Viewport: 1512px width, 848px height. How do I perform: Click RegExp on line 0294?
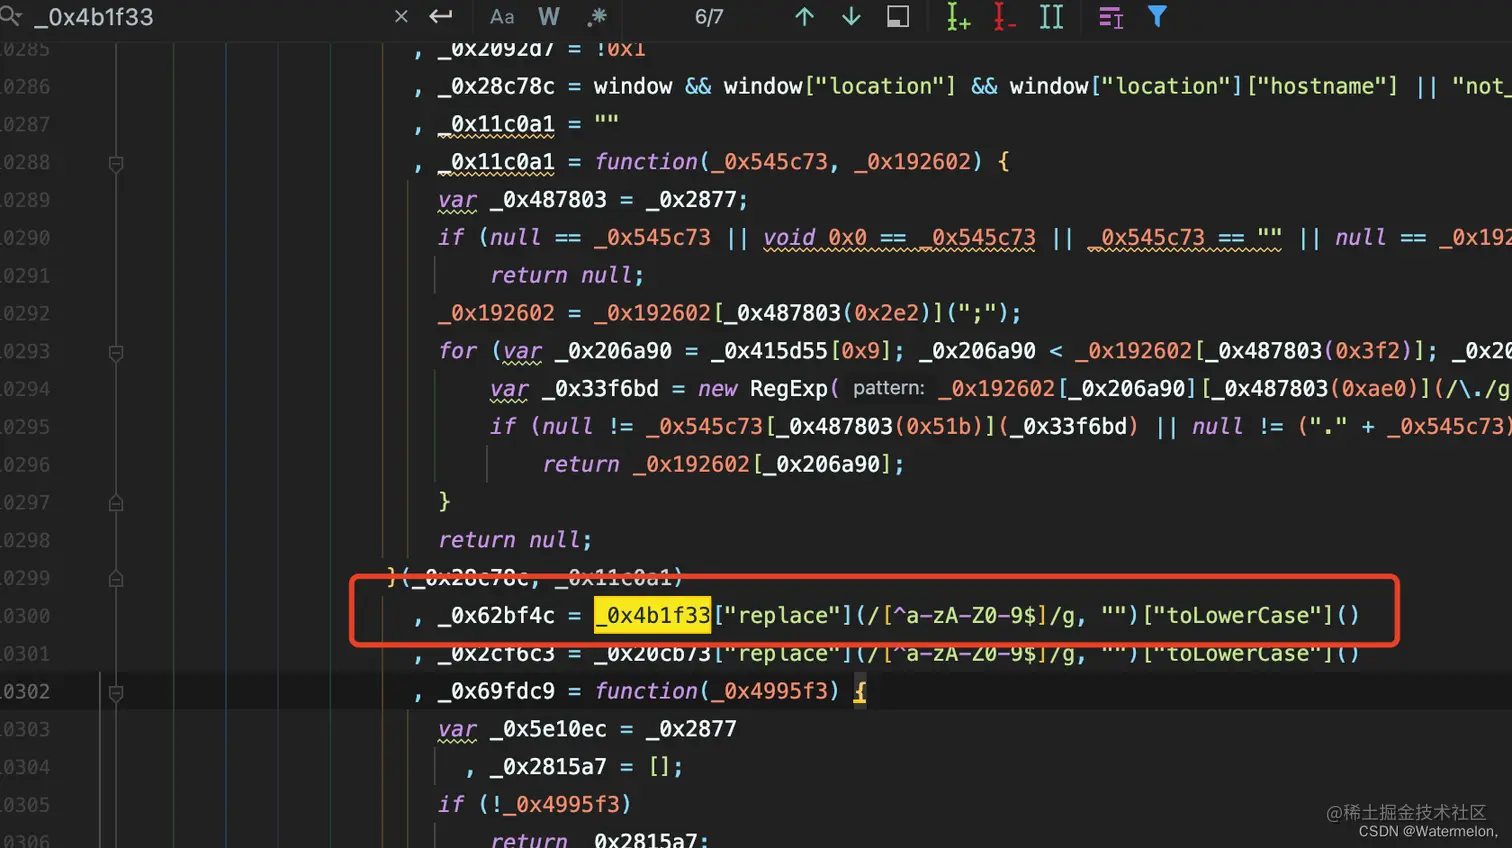tap(789, 388)
